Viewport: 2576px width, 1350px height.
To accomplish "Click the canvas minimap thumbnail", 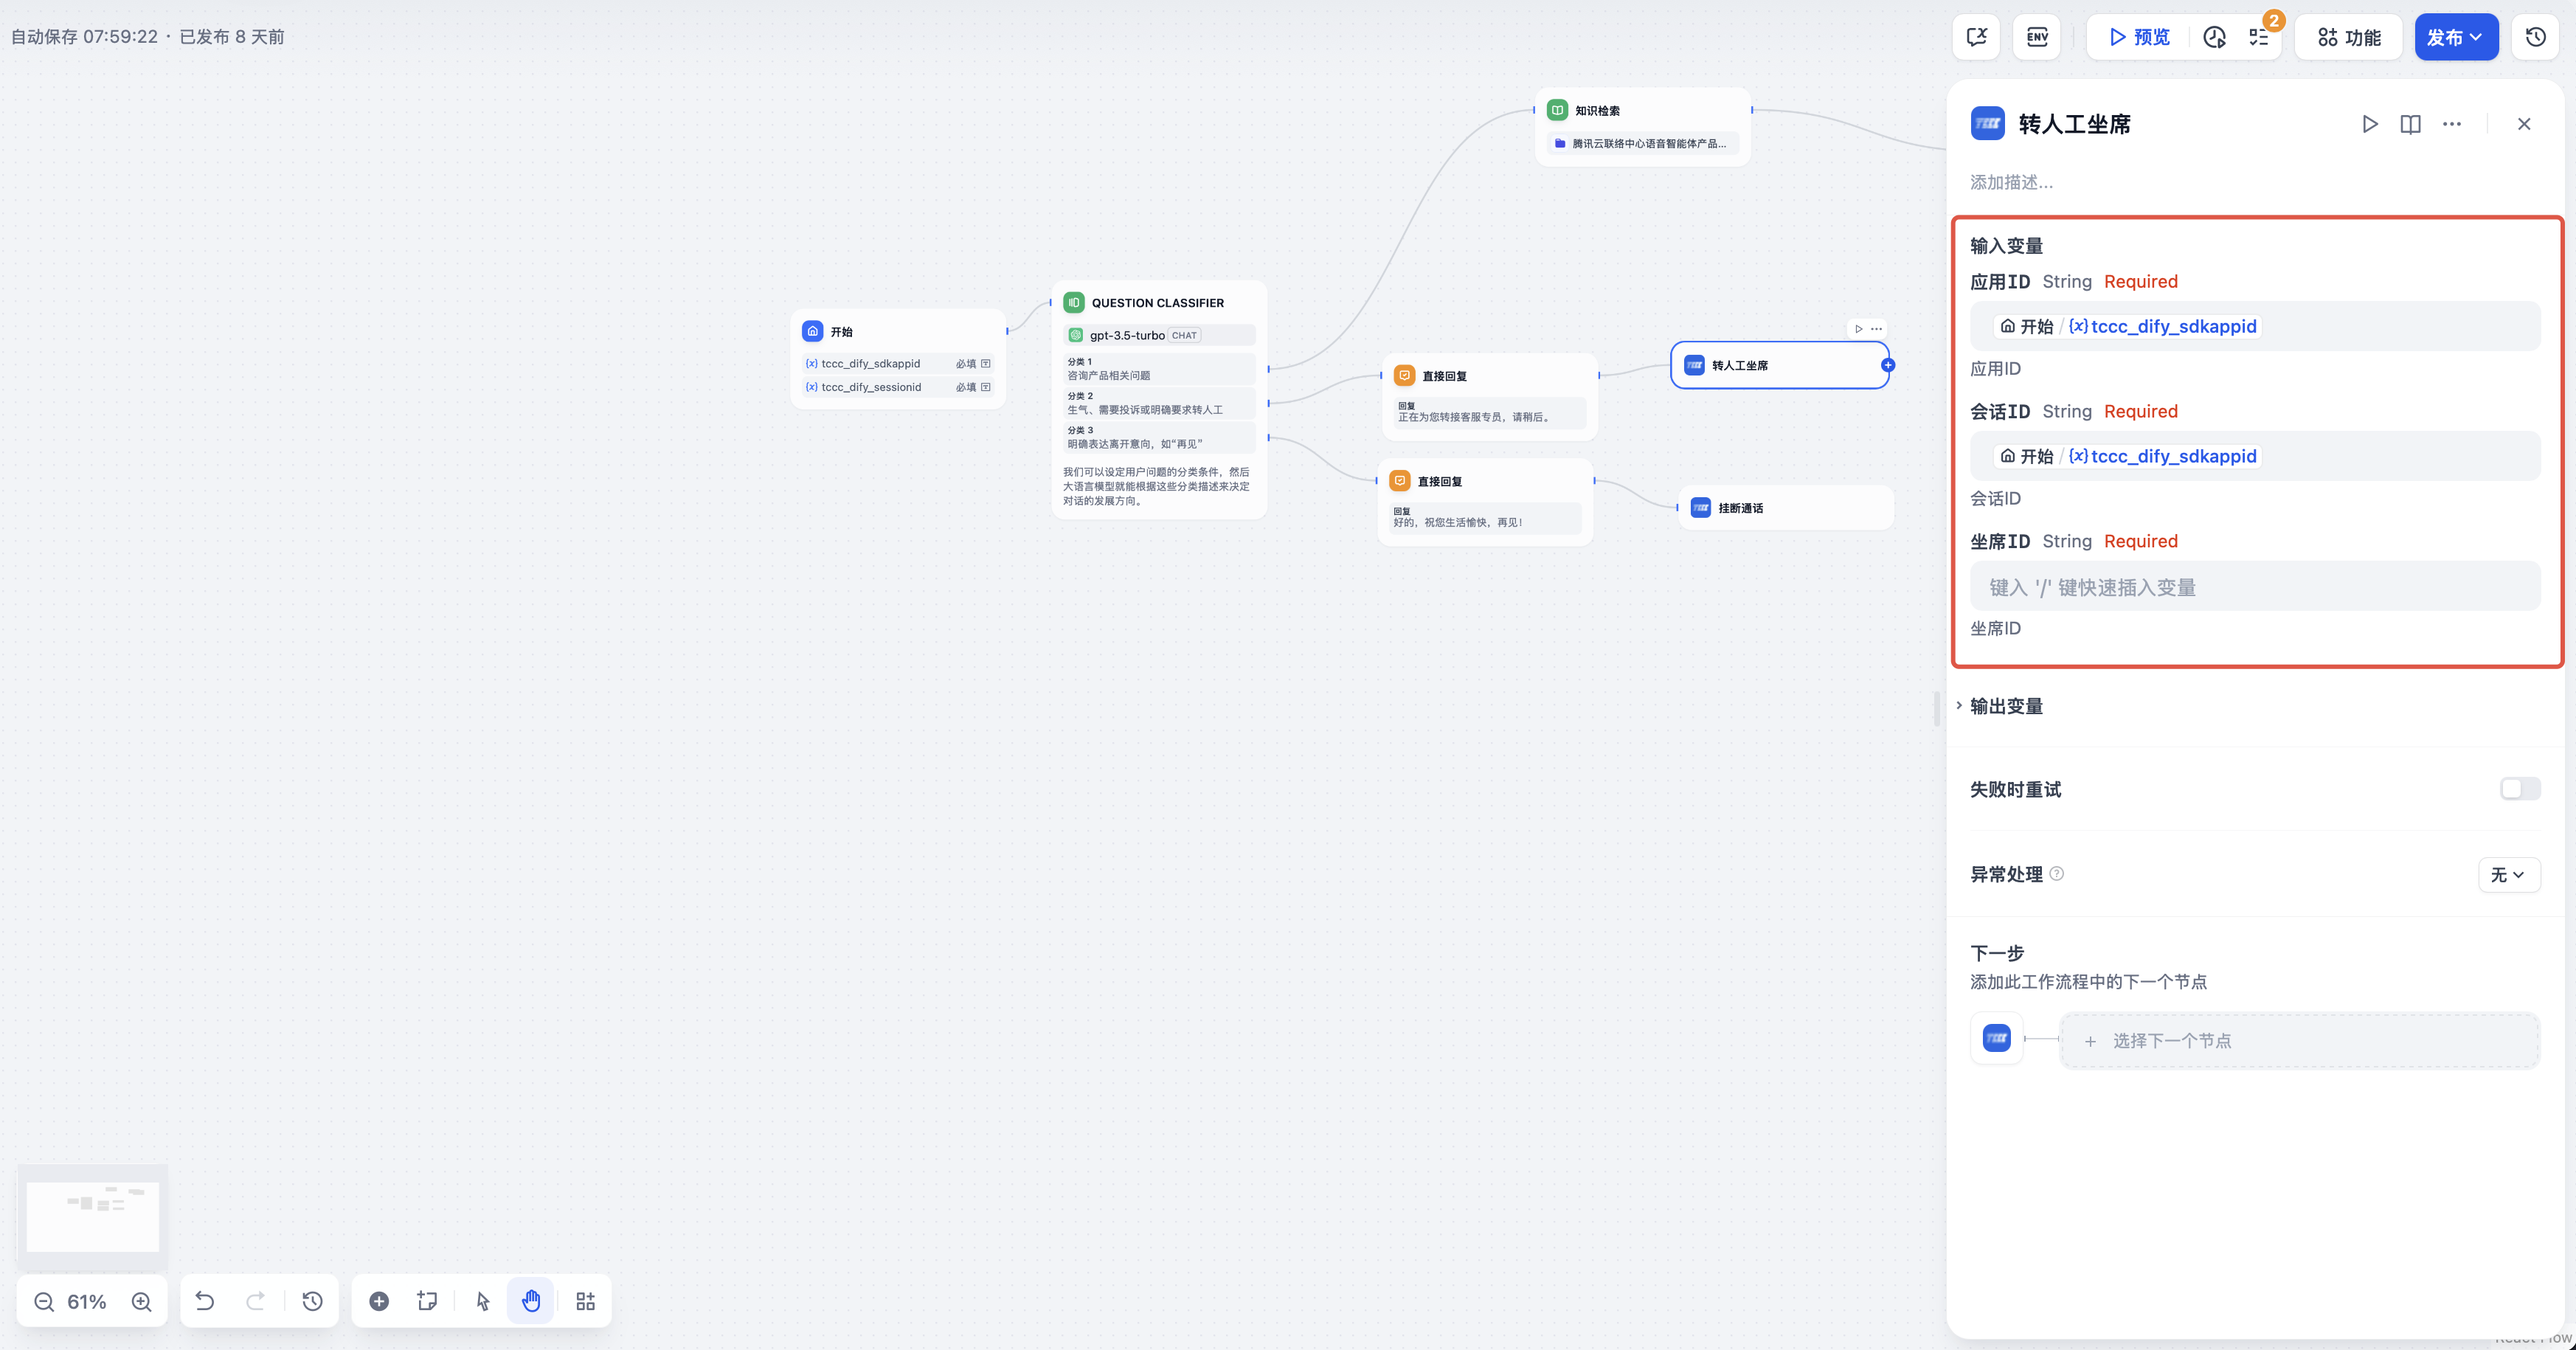I will click(x=93, y=1216).
